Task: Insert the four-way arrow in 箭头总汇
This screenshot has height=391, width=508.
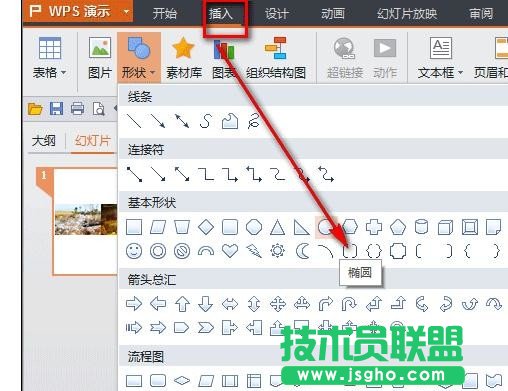Action: (278, 304)
